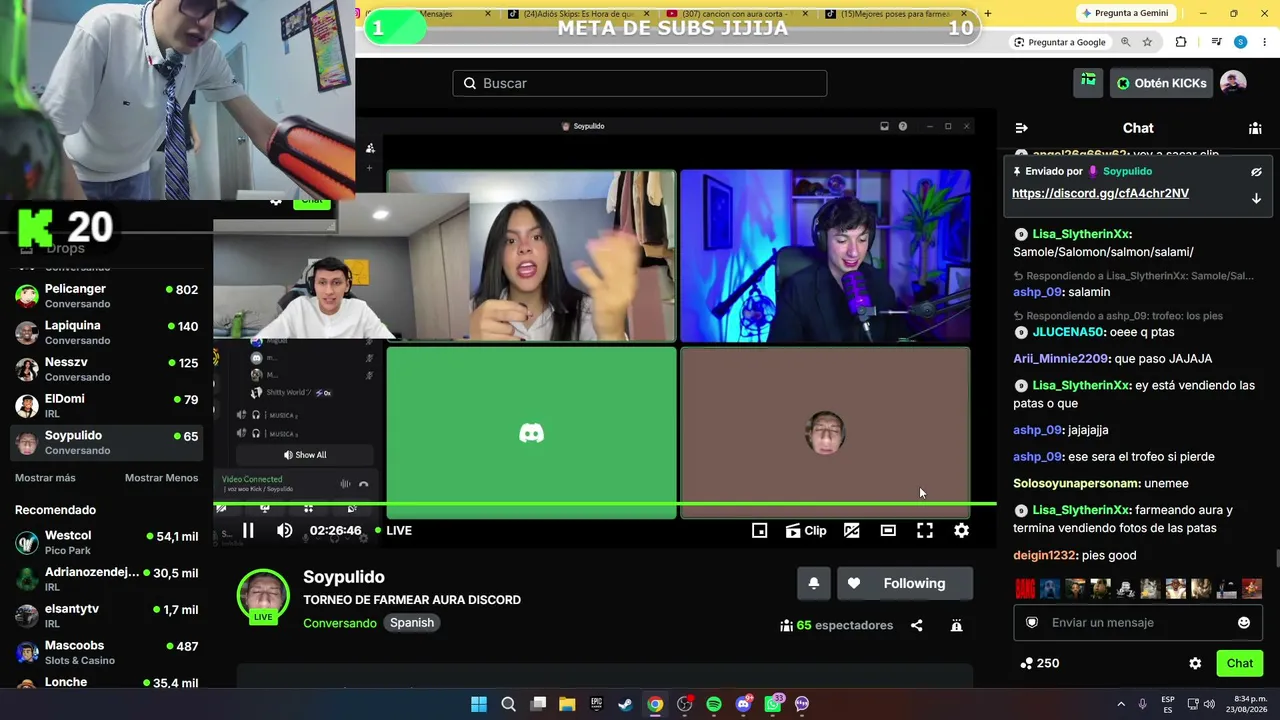The image size is (1280, 720).
Task: Open Chrome zoom magnifier icon
Action: [1126, 42]
